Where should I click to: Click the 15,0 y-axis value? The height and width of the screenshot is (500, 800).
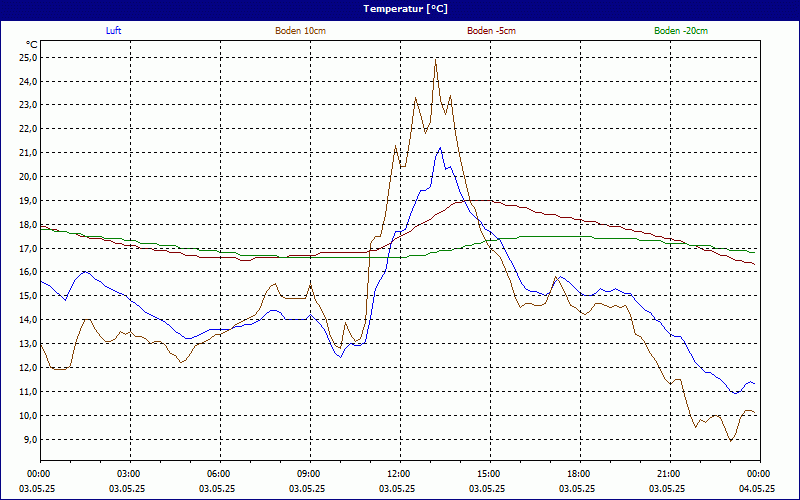[29, 295]
